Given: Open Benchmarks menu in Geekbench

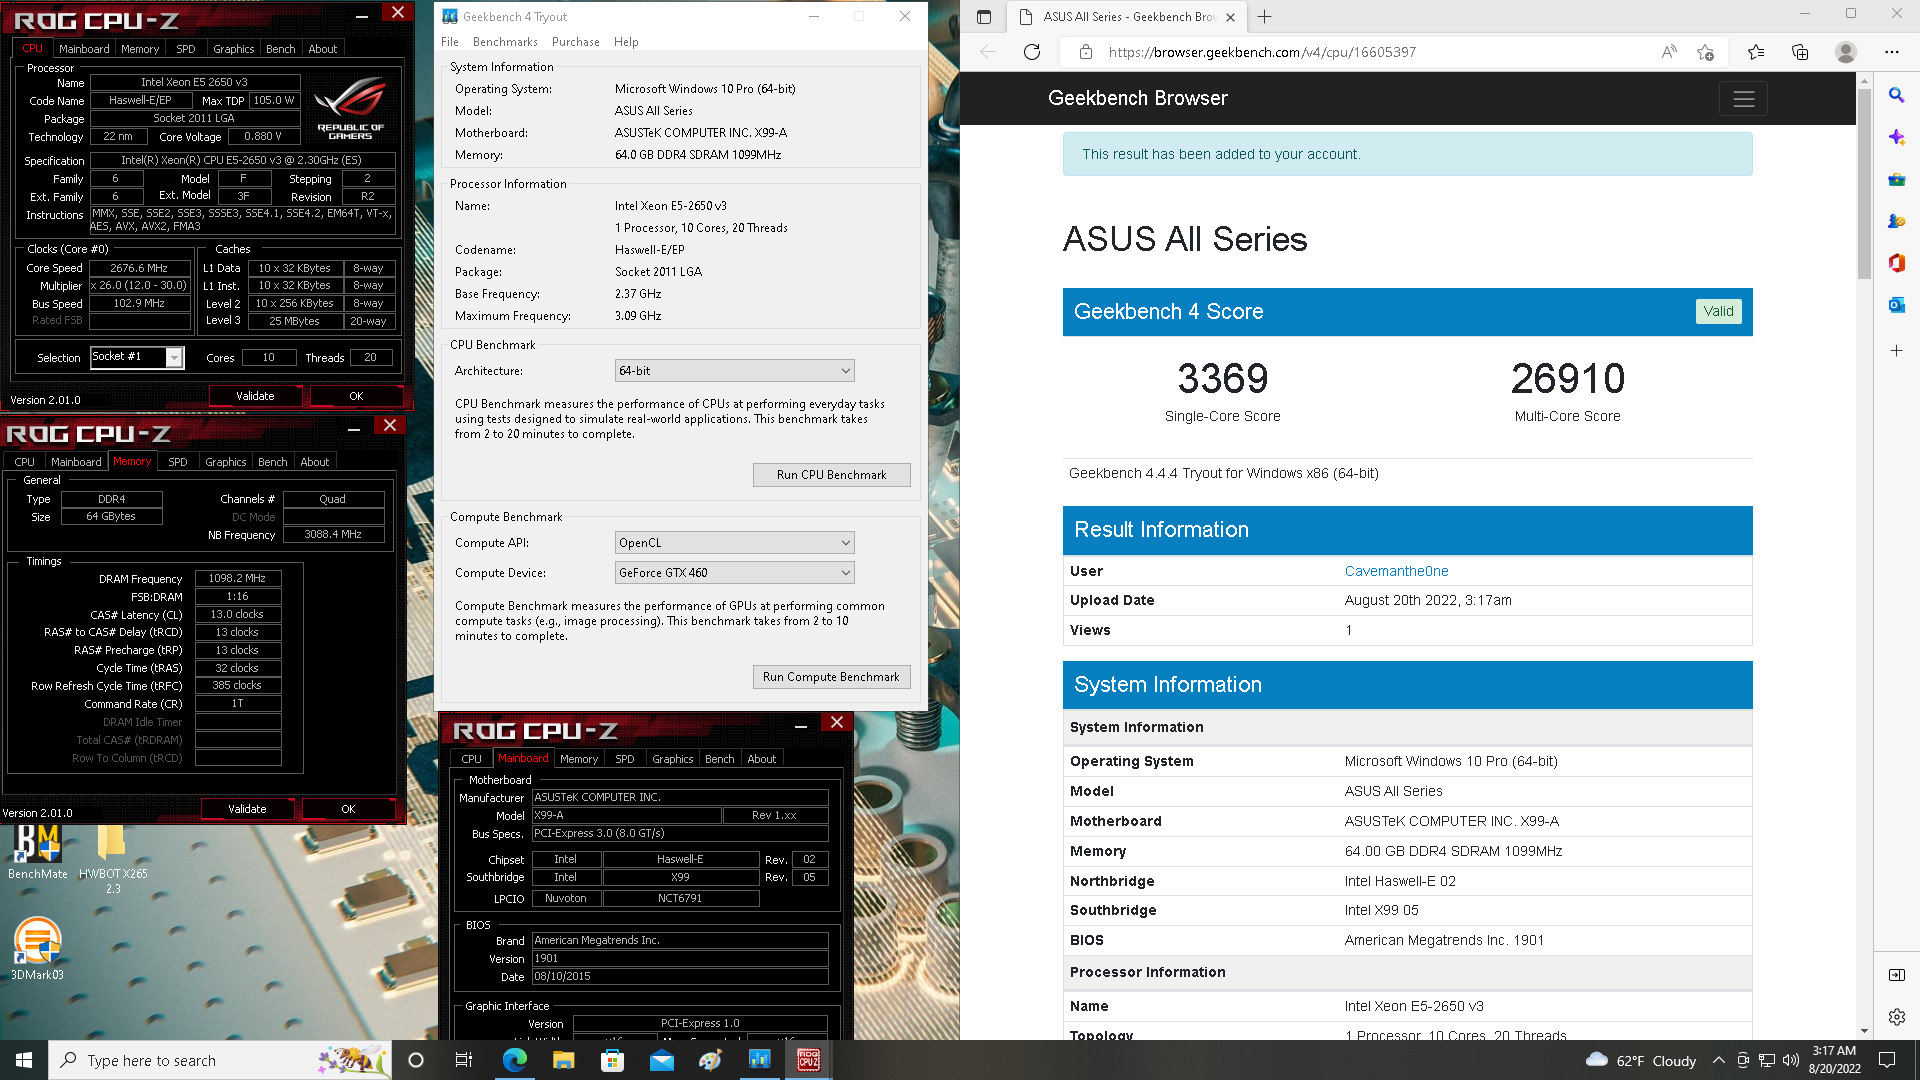Looking at the screenshot, I should (x=505, y=42).
